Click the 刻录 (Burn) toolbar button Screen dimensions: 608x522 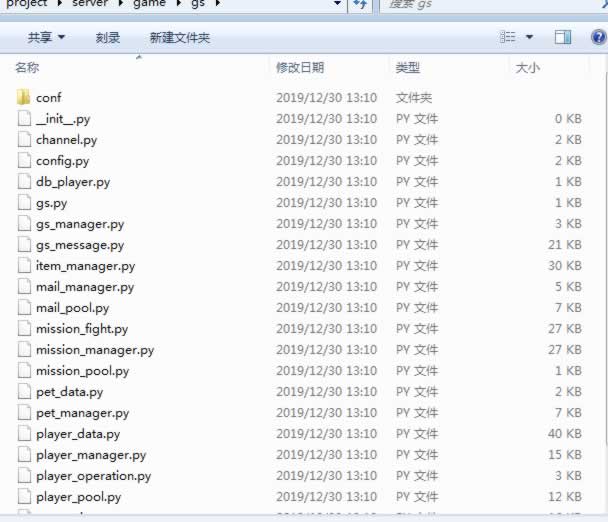click(108, 38)
